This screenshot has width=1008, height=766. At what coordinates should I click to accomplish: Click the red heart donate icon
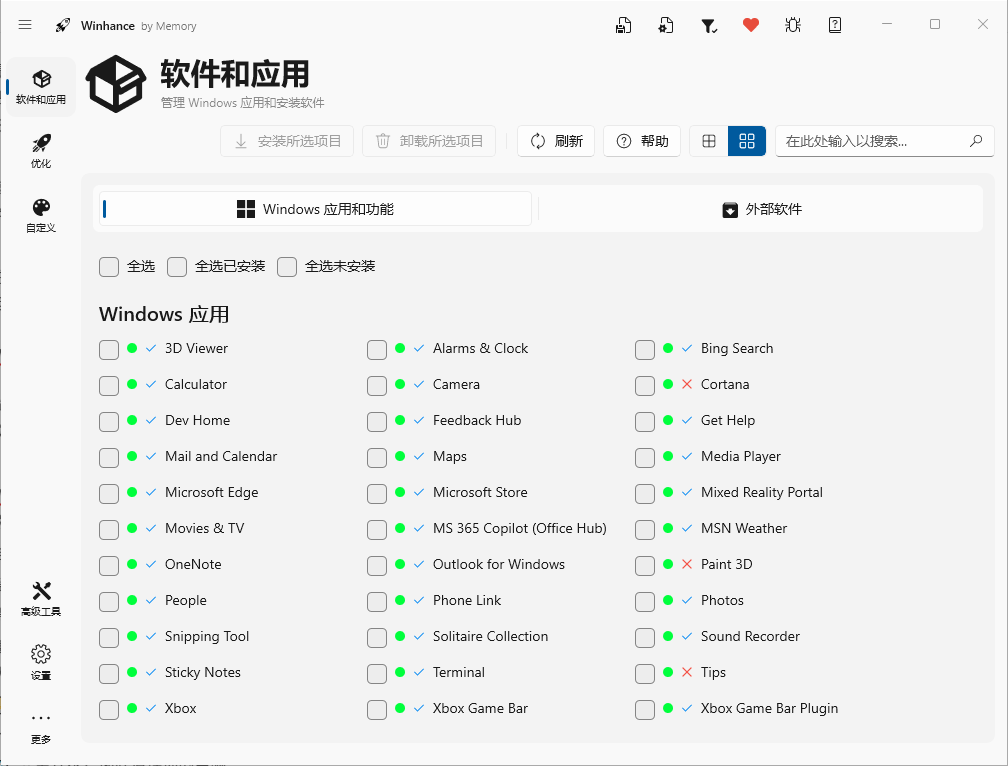(x=751, y=24)
